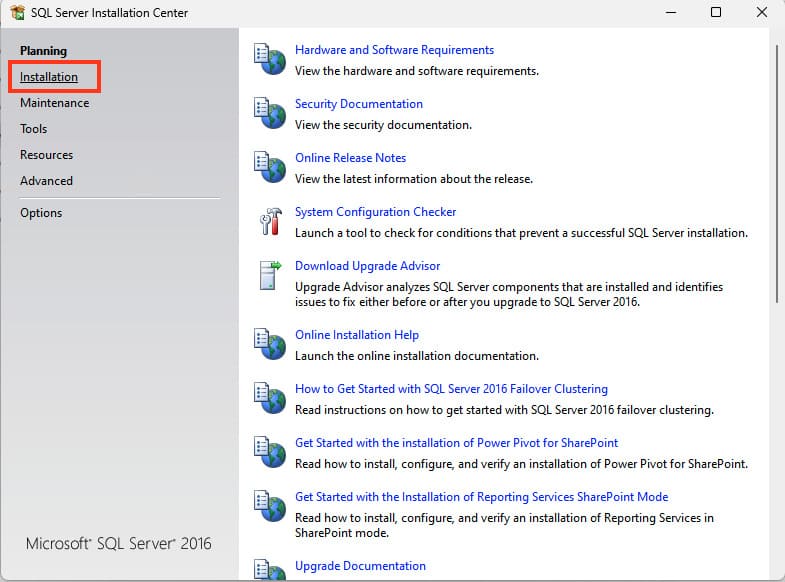Open the System Configuration Checker link

pyautogui.click(x=375, y=212)
